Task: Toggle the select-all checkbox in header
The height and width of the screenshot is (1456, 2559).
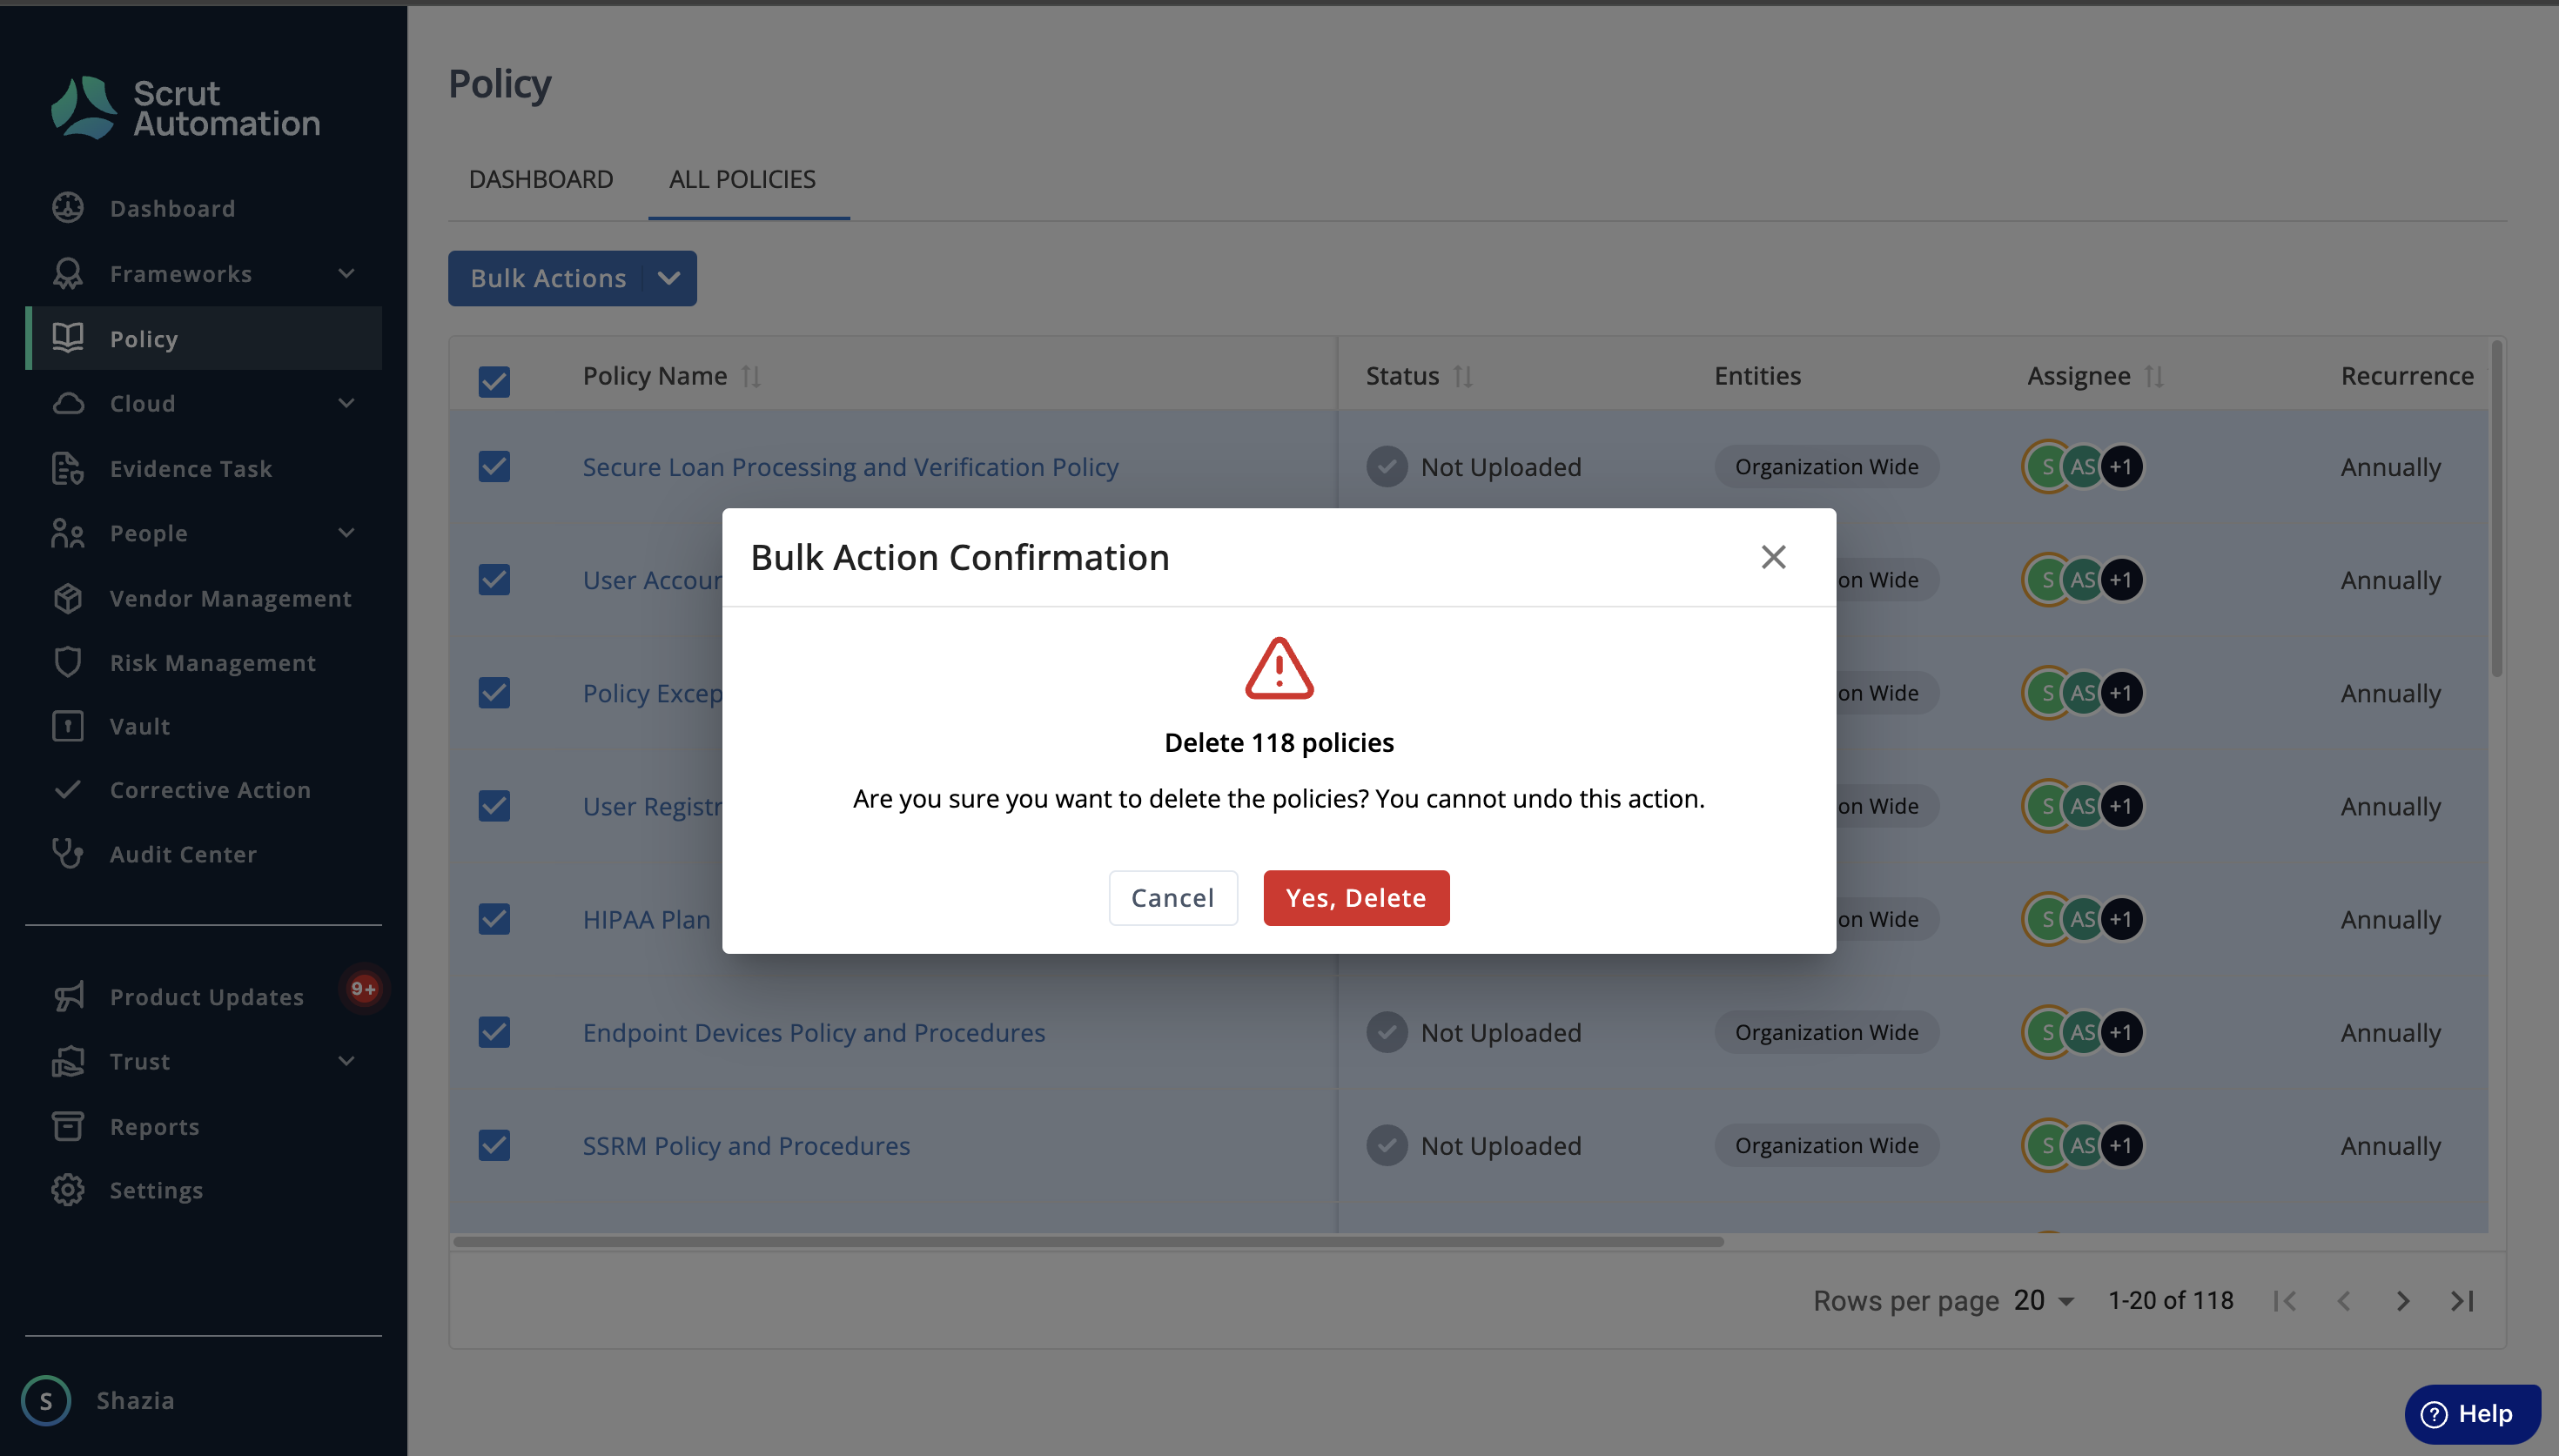Action: 494,381
